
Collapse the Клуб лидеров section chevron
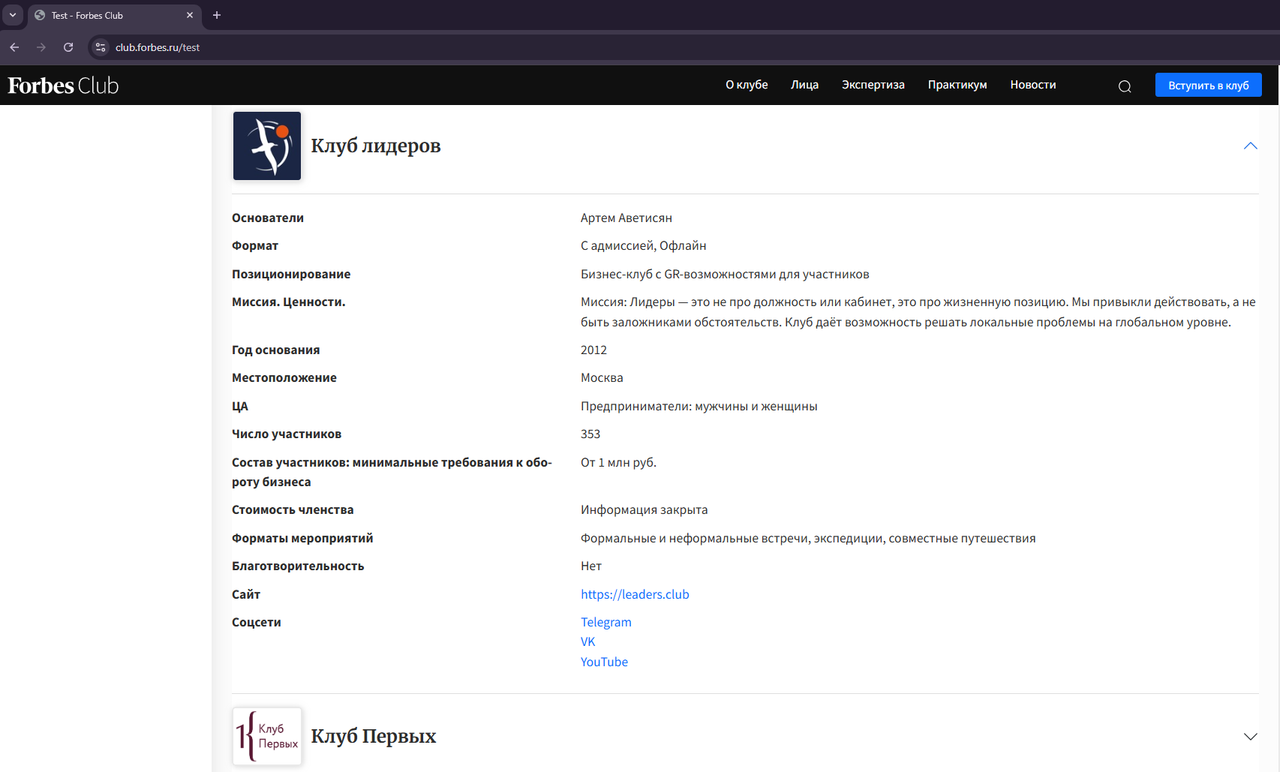(x=1250, y=146)
